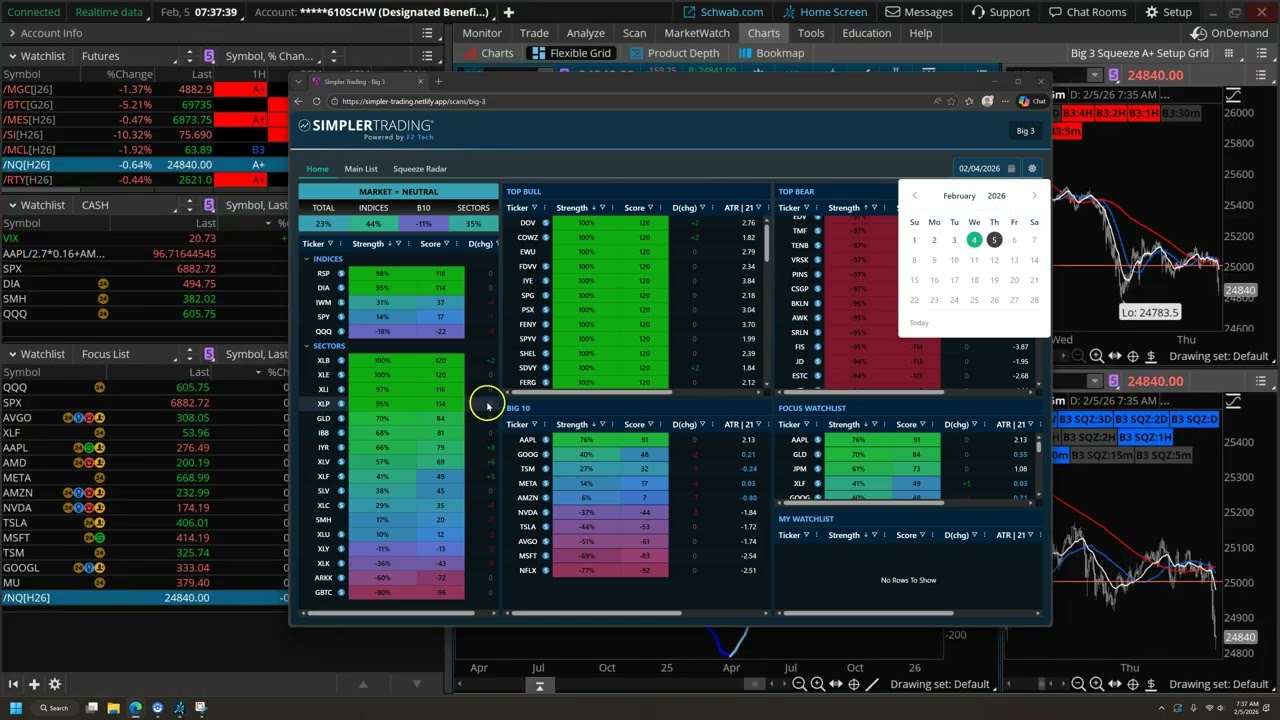Open a new browser tab

pyautogui.click(x=437, y=82)
